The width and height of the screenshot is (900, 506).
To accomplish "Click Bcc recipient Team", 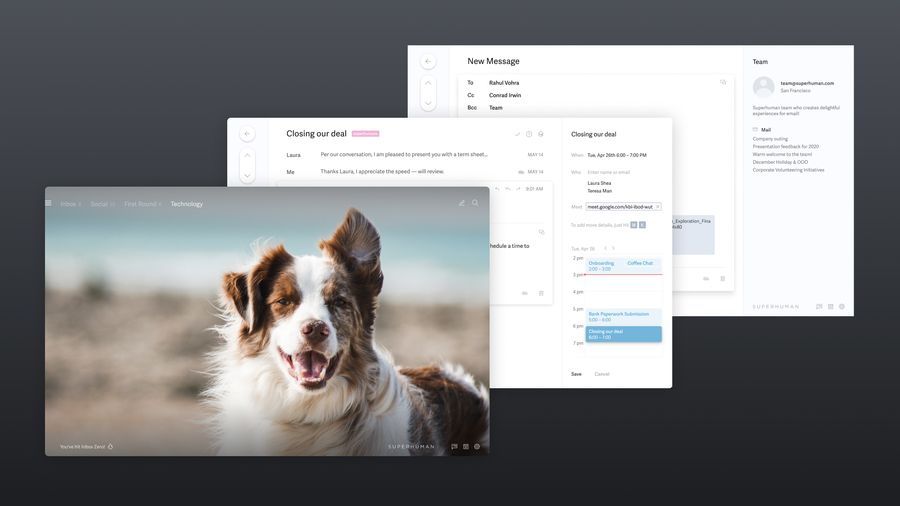I will (x=496, y=108).
